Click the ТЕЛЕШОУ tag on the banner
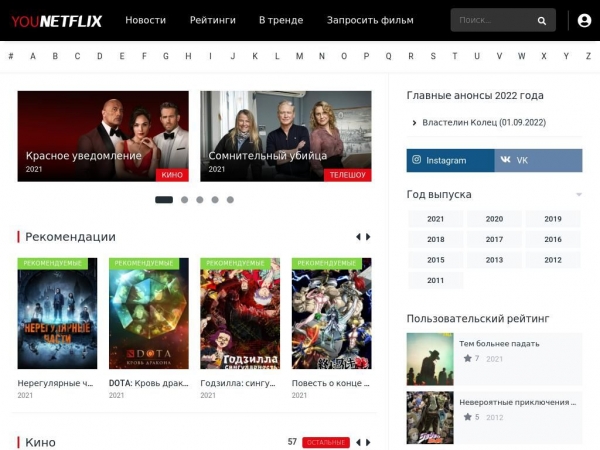600x450 pixels. point(347,175)
